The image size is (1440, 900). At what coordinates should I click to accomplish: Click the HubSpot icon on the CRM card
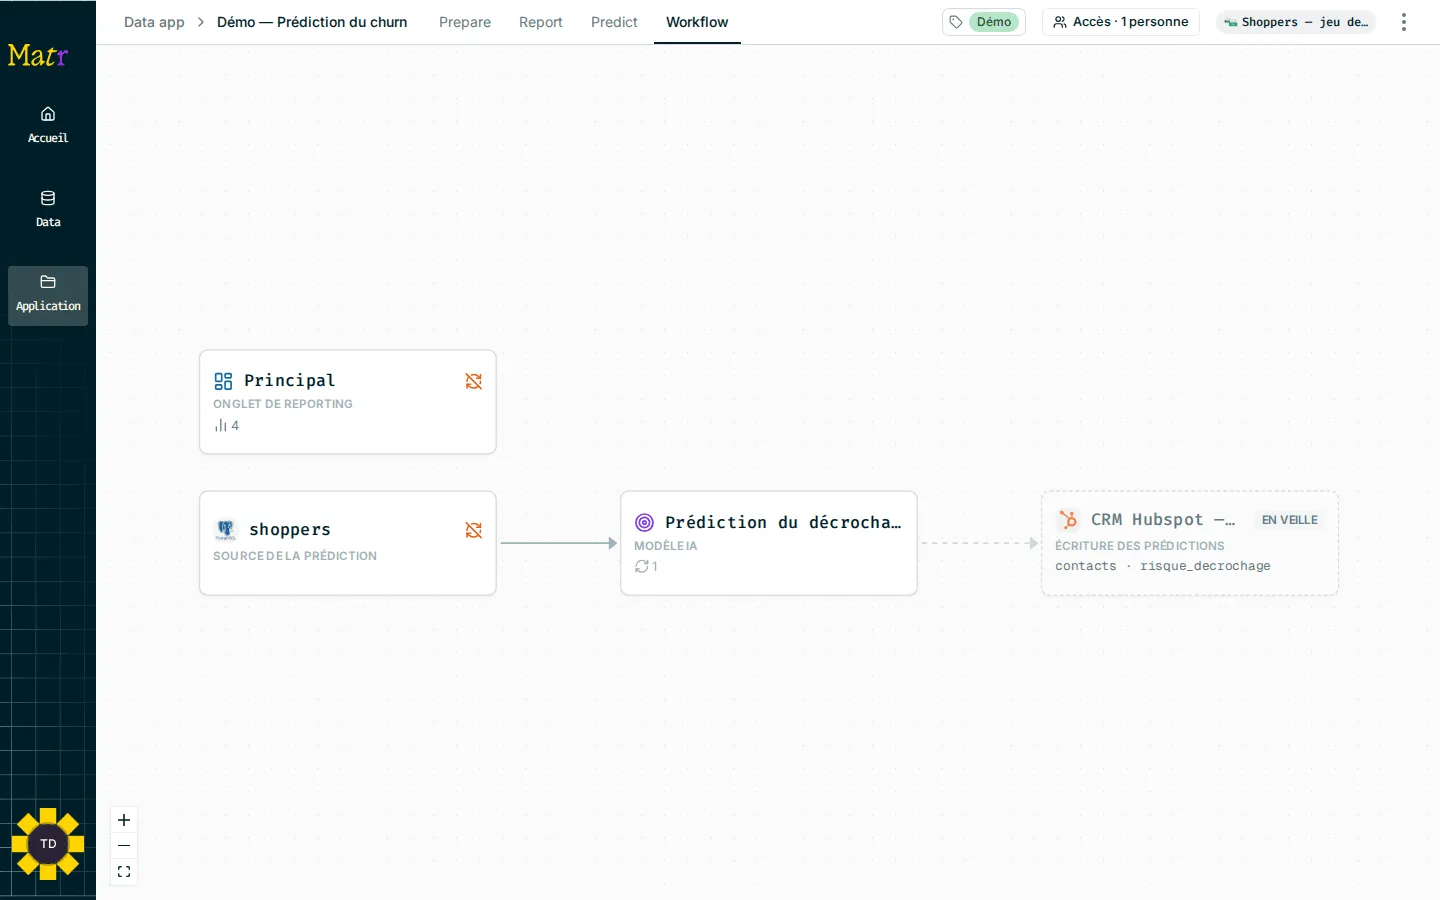[1068, 520]
